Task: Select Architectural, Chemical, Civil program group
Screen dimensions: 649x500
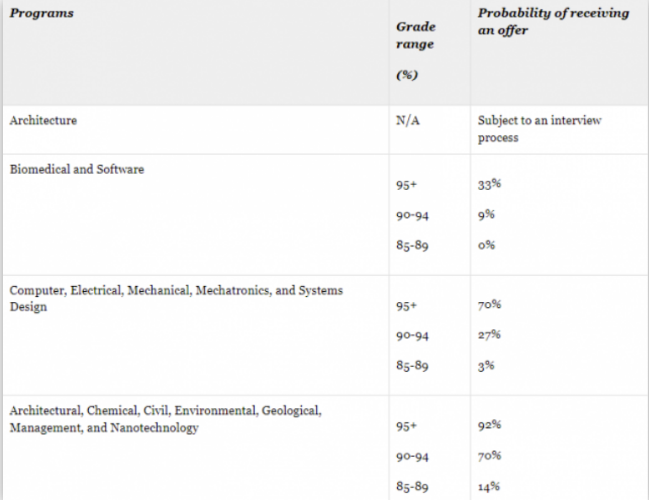Action: tap(165, 419)
